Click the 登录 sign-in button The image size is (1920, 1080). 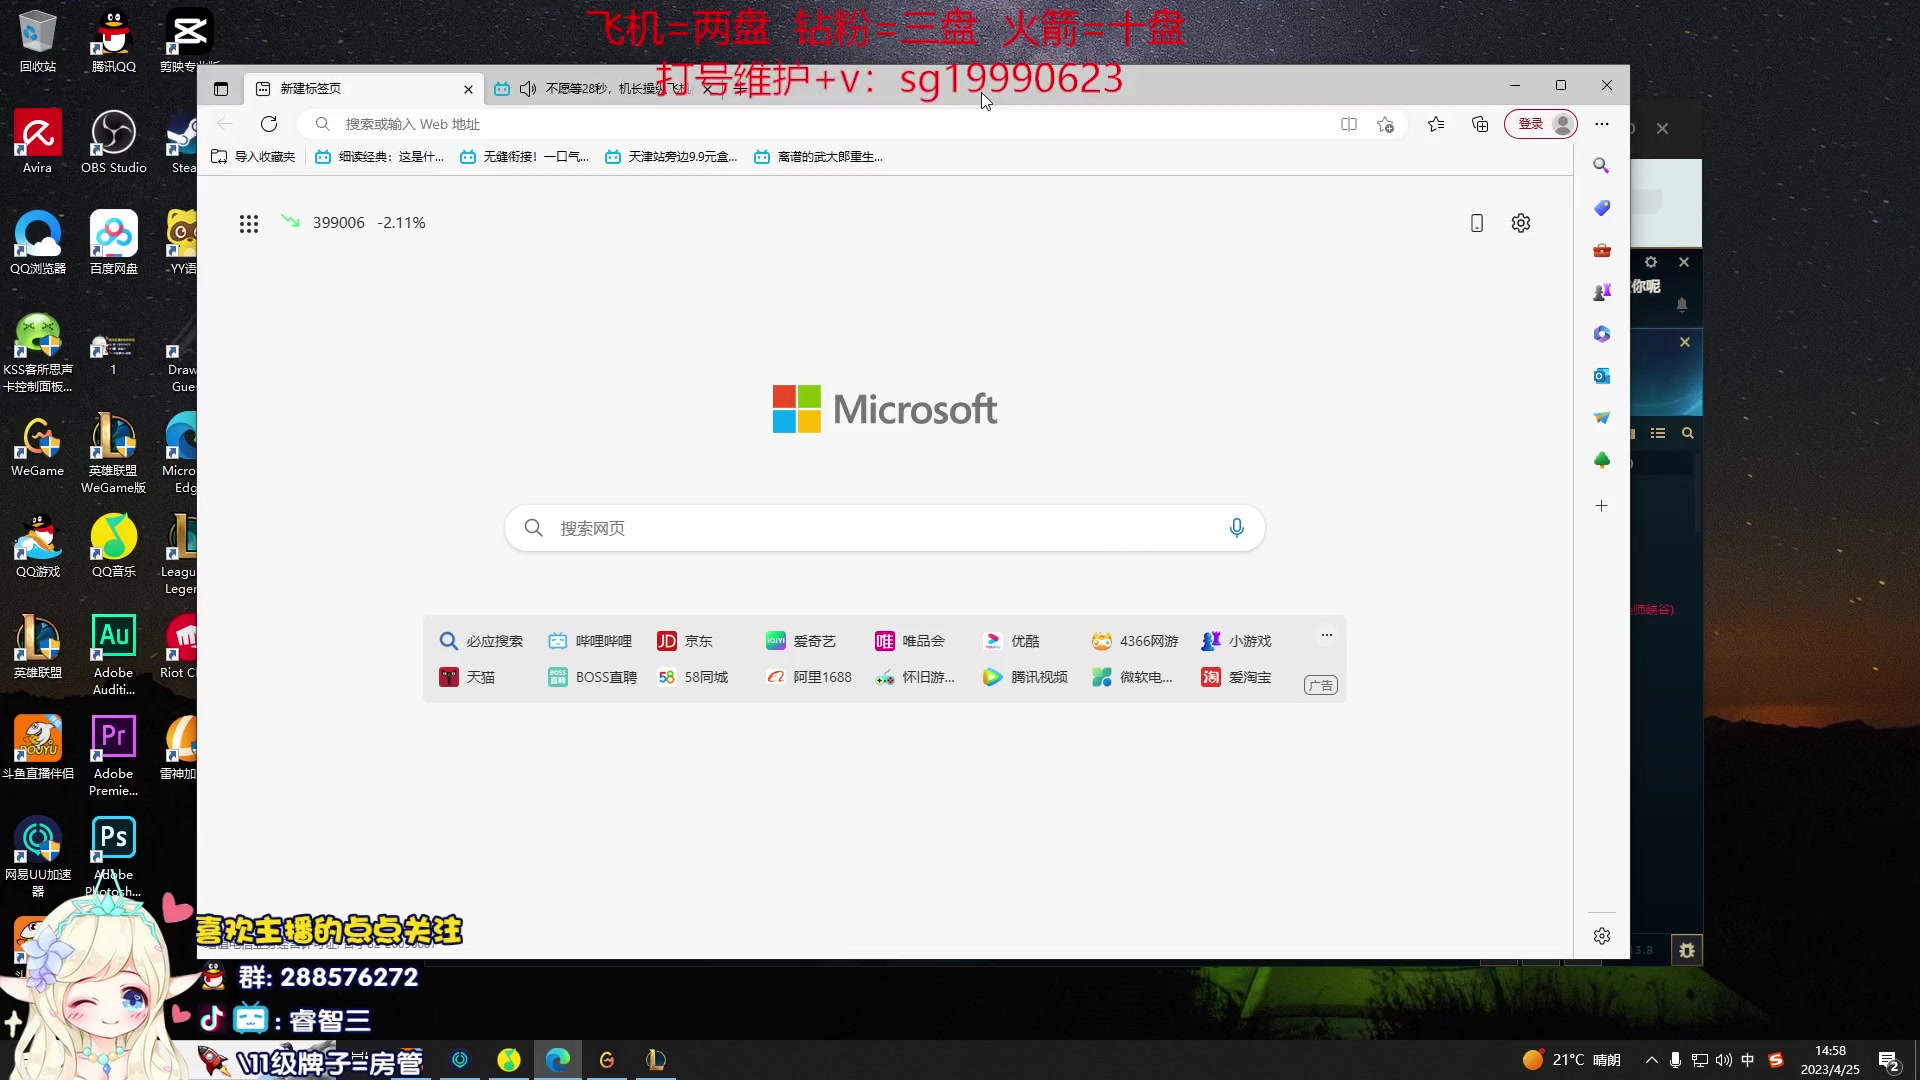tap(1540, 124)
